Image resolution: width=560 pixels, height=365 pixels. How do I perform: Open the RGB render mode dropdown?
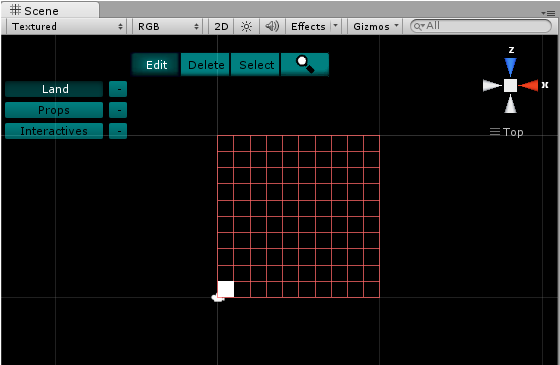coord(168,26)
